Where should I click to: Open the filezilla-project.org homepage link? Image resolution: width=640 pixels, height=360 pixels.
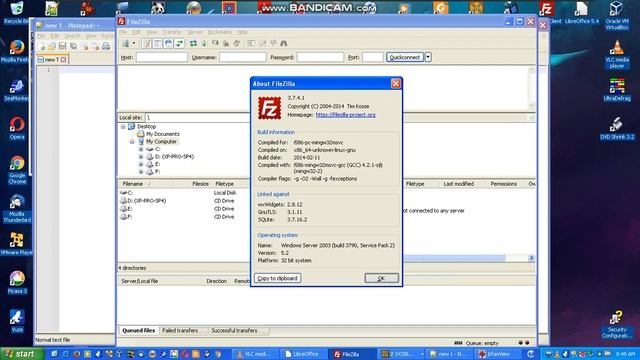click(345, 115)
